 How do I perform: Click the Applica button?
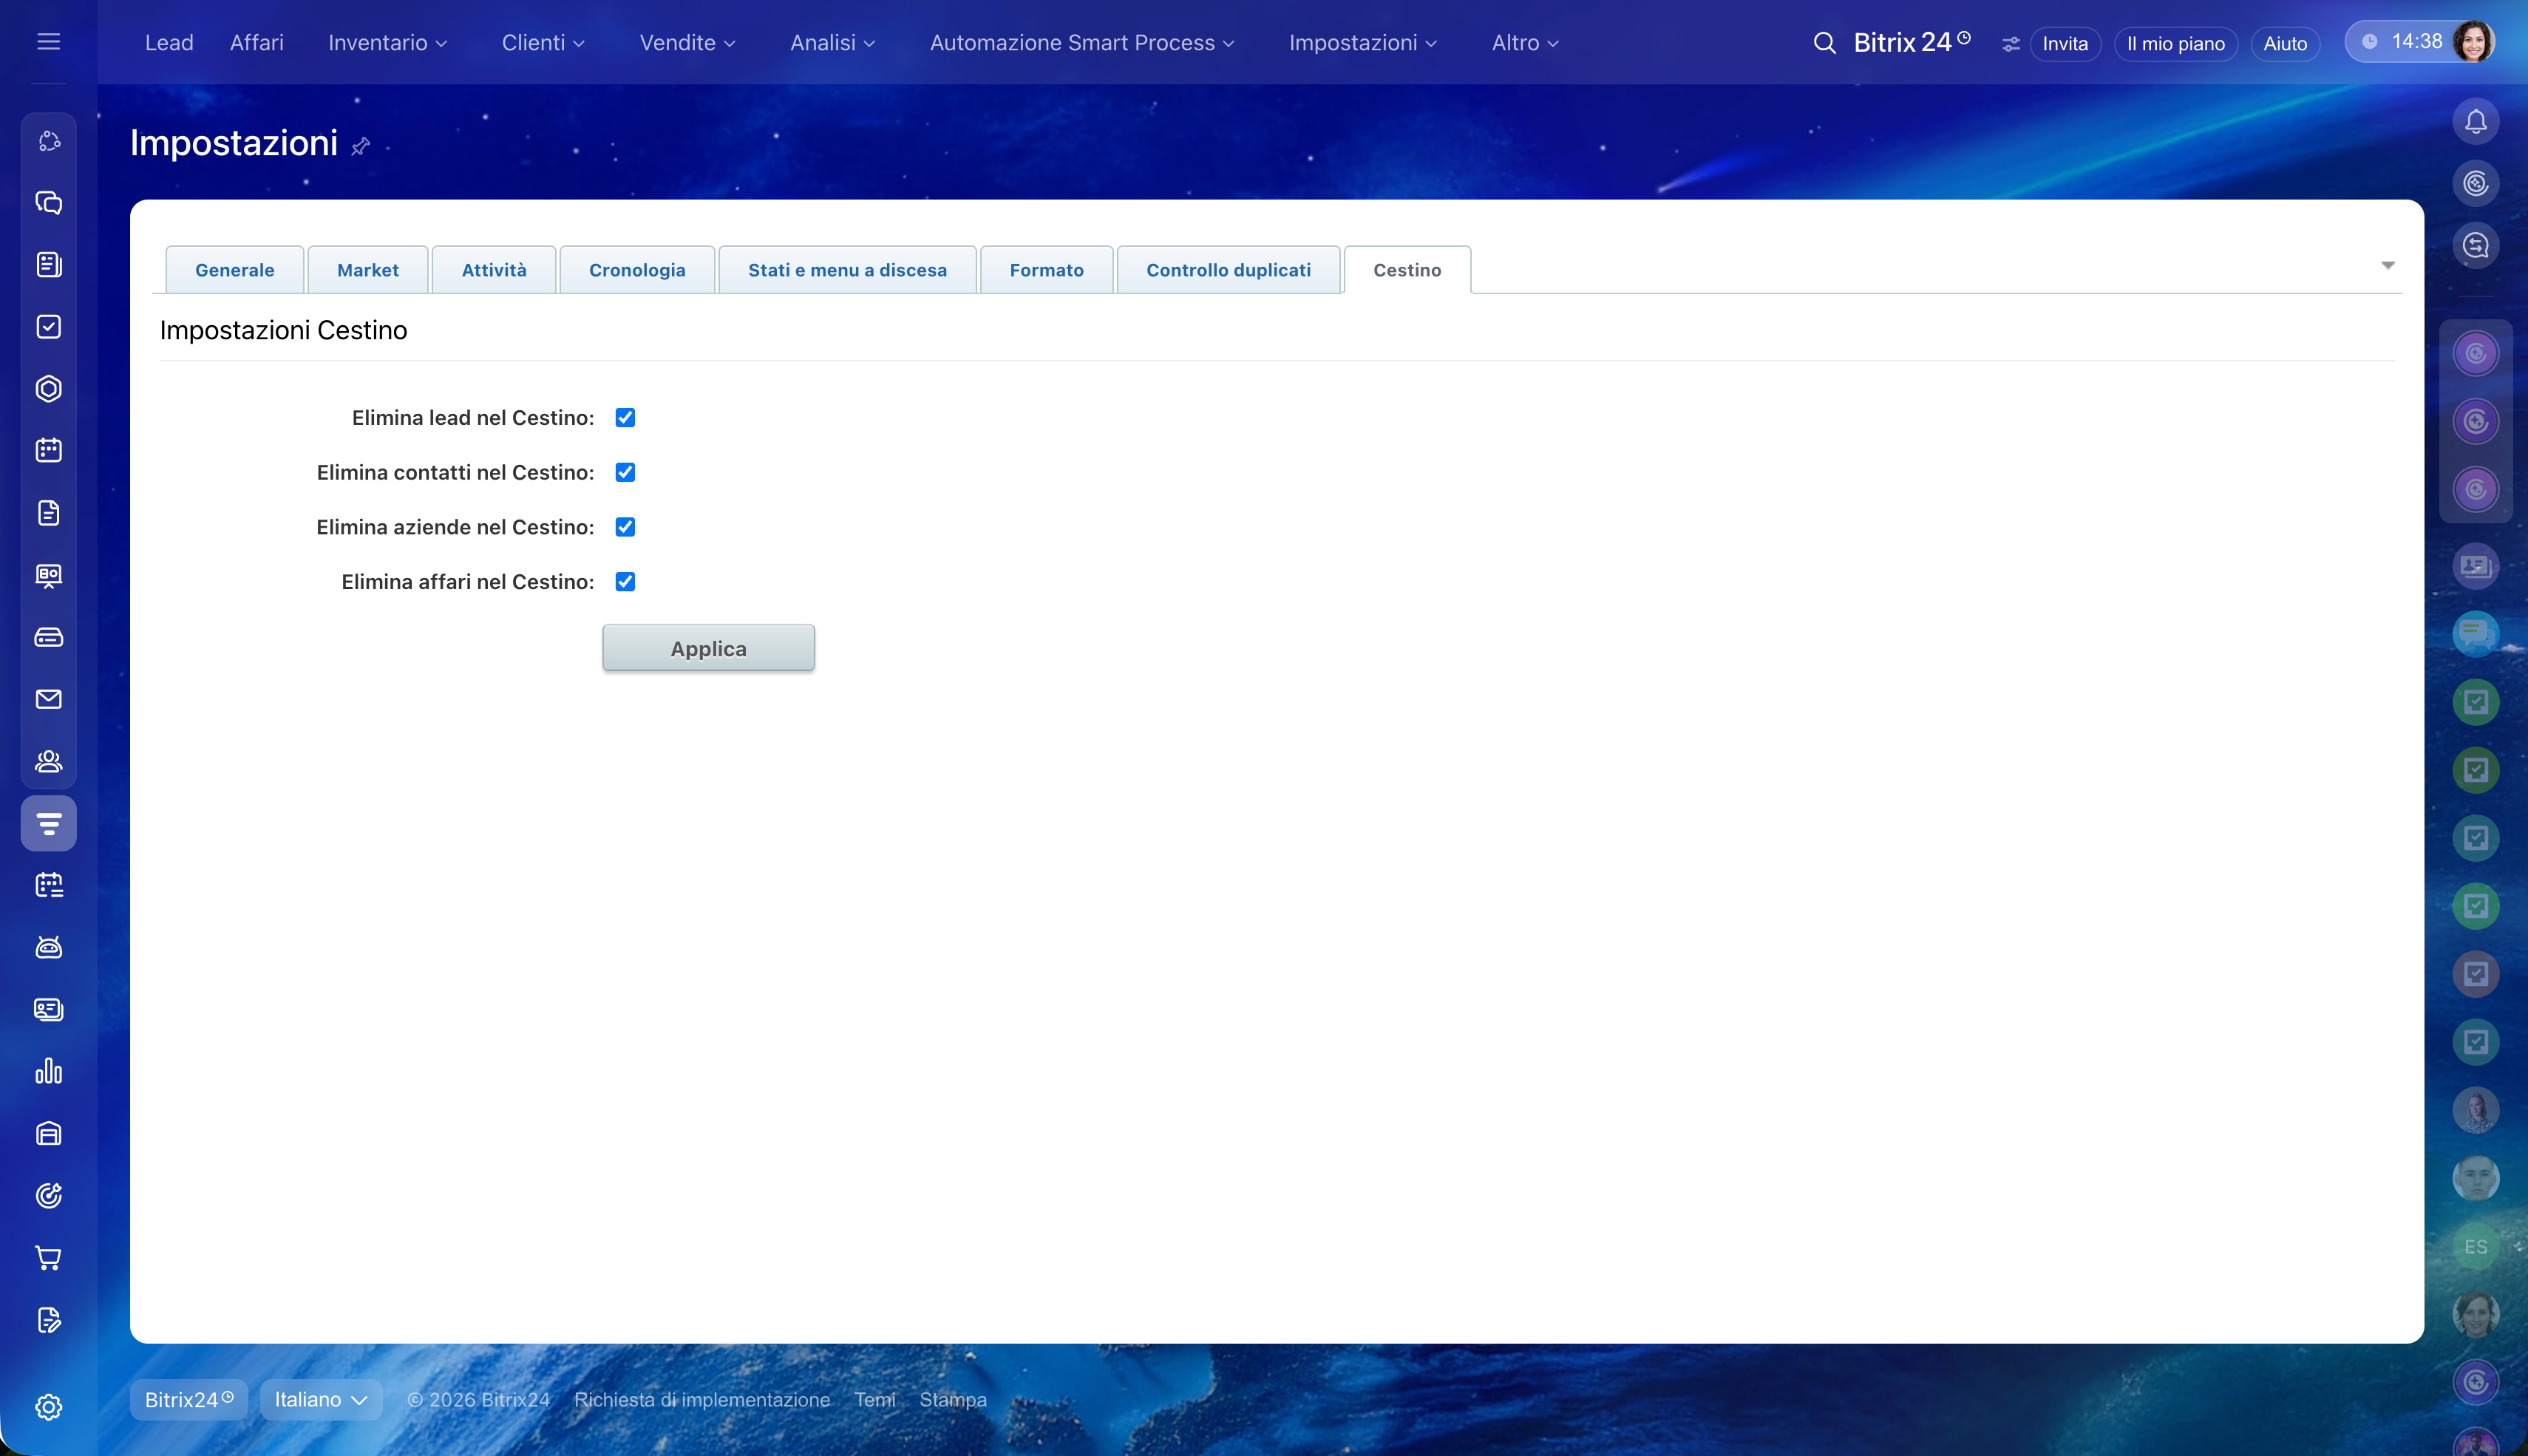click(x=708, y=648)
